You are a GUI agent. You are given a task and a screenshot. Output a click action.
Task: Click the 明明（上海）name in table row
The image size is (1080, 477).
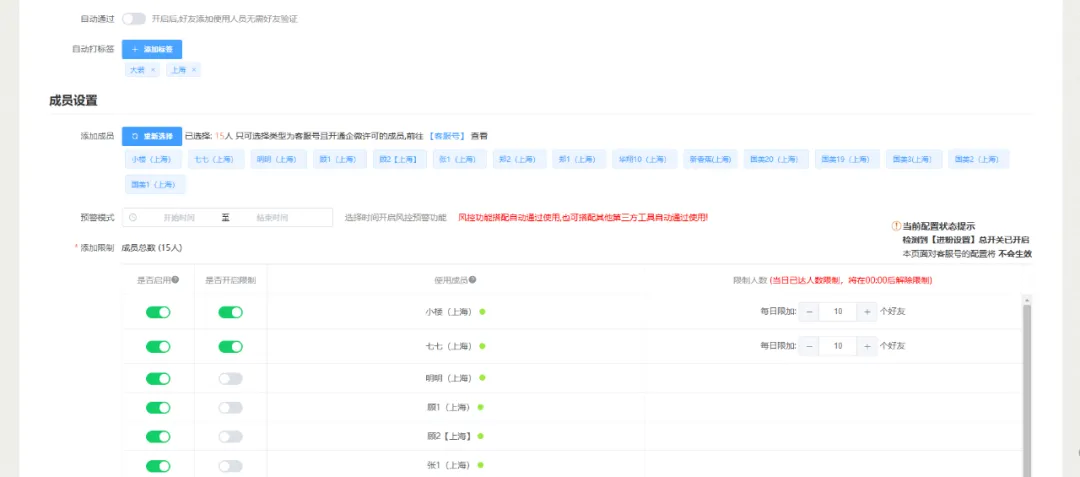pos(448,378)
